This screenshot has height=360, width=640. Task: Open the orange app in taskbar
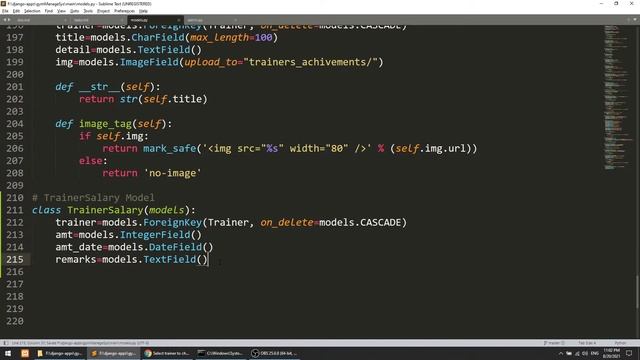coord(25,353)
